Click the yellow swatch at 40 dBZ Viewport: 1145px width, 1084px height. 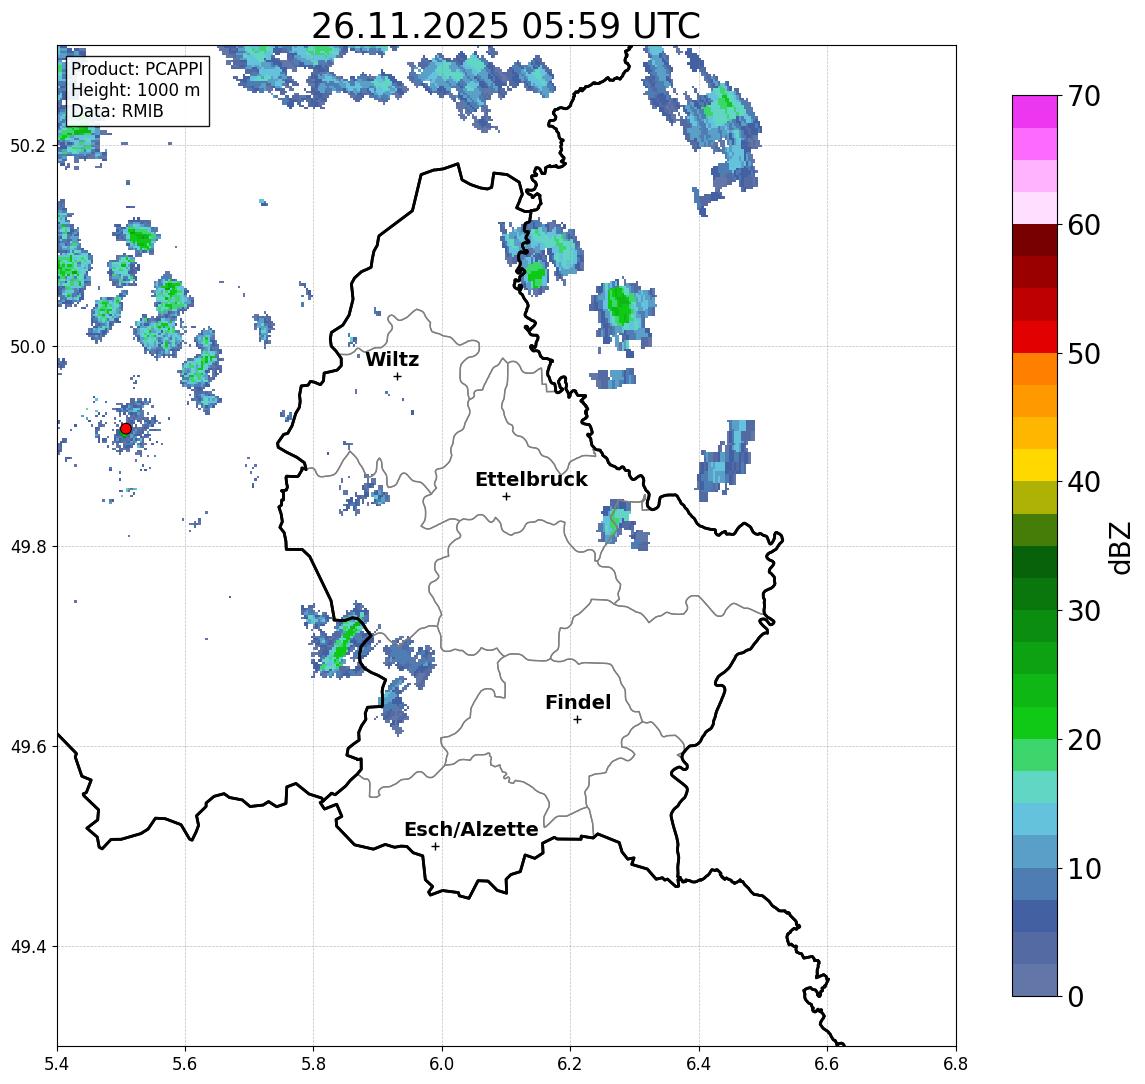point(1035,465)
